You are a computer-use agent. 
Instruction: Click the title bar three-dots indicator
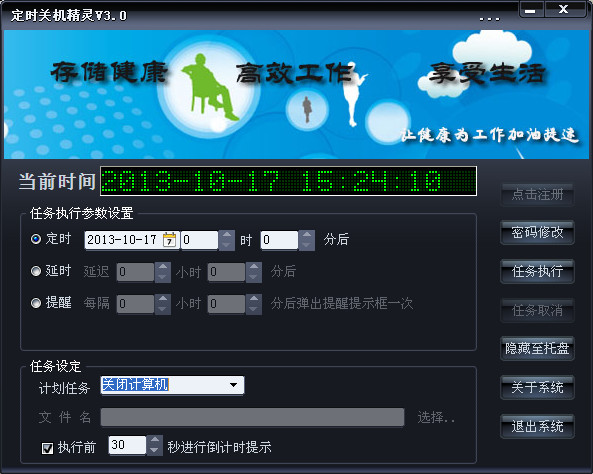490,19
